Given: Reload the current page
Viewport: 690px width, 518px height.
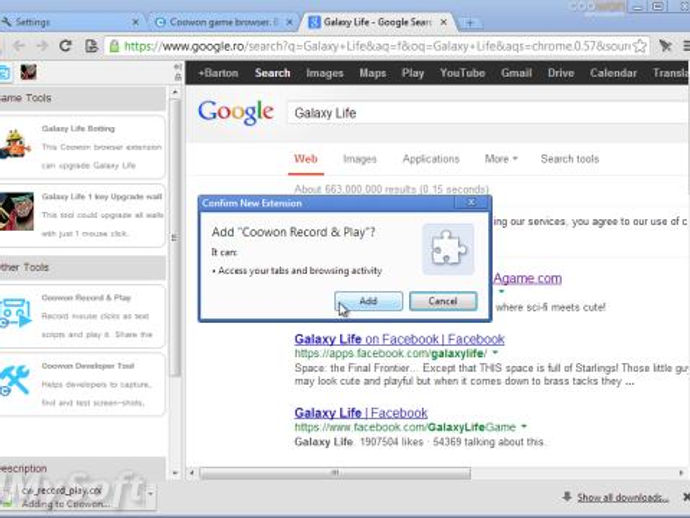Looking at the screenshot, I should click(x=66, y=46).
